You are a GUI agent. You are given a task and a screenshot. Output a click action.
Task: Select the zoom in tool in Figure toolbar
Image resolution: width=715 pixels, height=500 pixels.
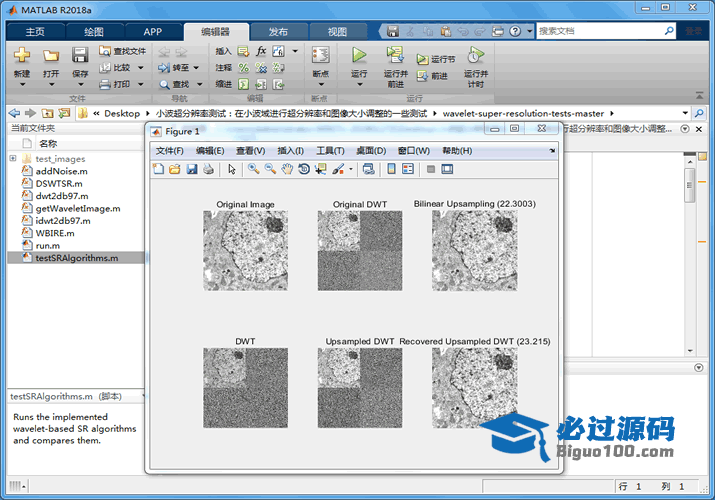click(x=254, y=169)
